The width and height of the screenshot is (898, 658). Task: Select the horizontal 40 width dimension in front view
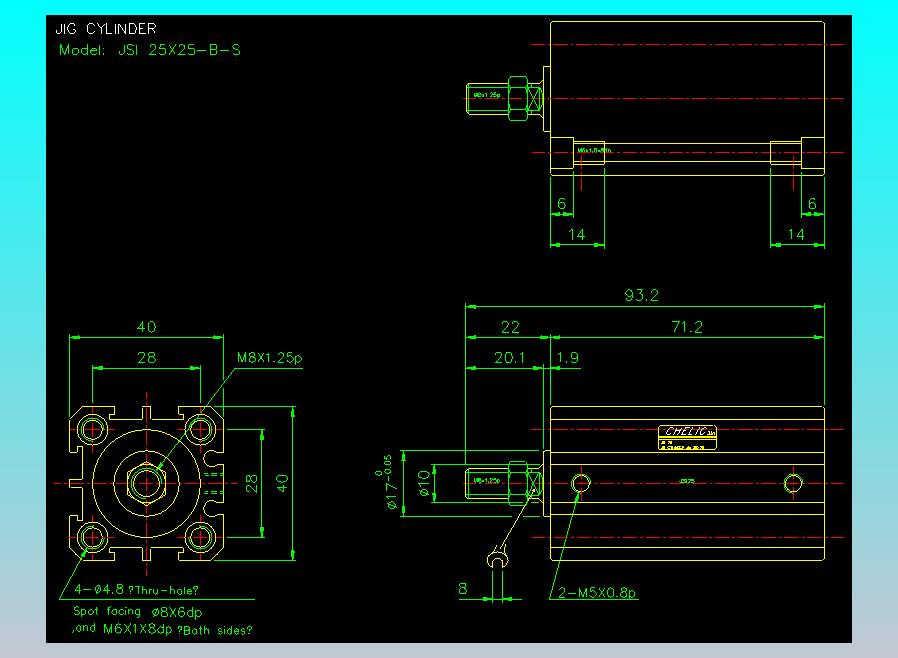[x=146, y=327]
